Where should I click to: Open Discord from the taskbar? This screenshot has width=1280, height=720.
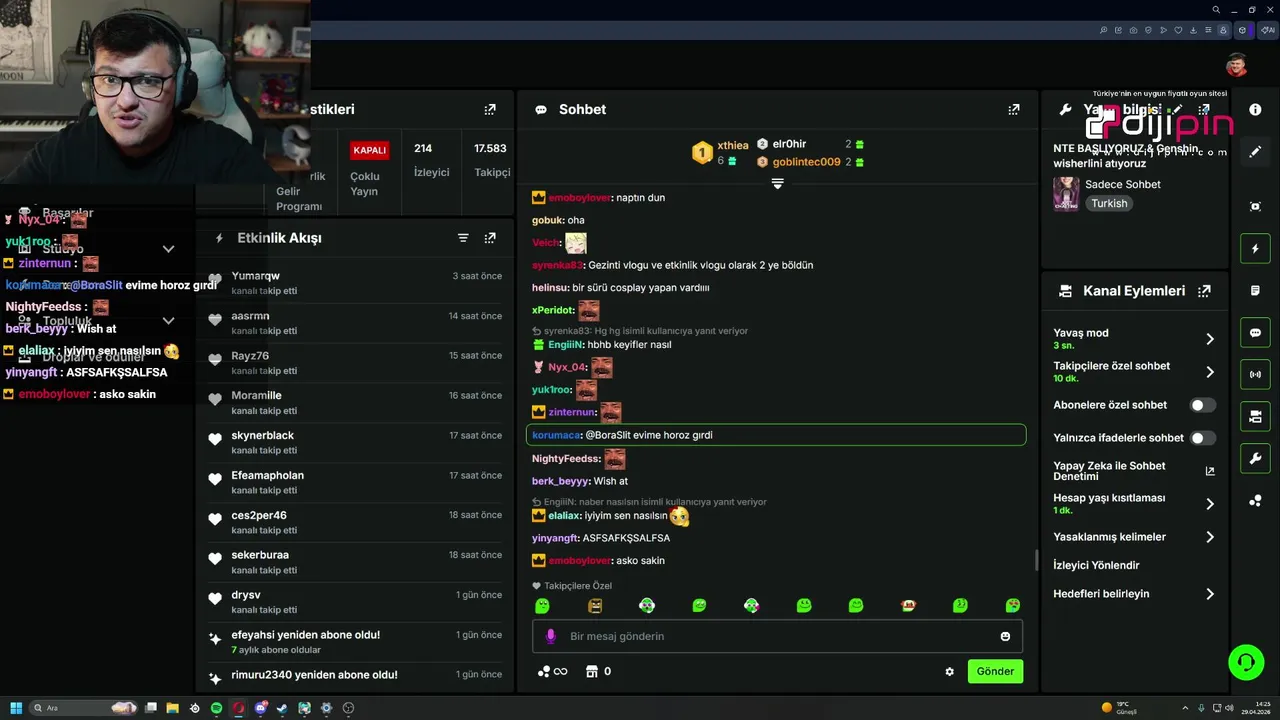tap(260, 708)
